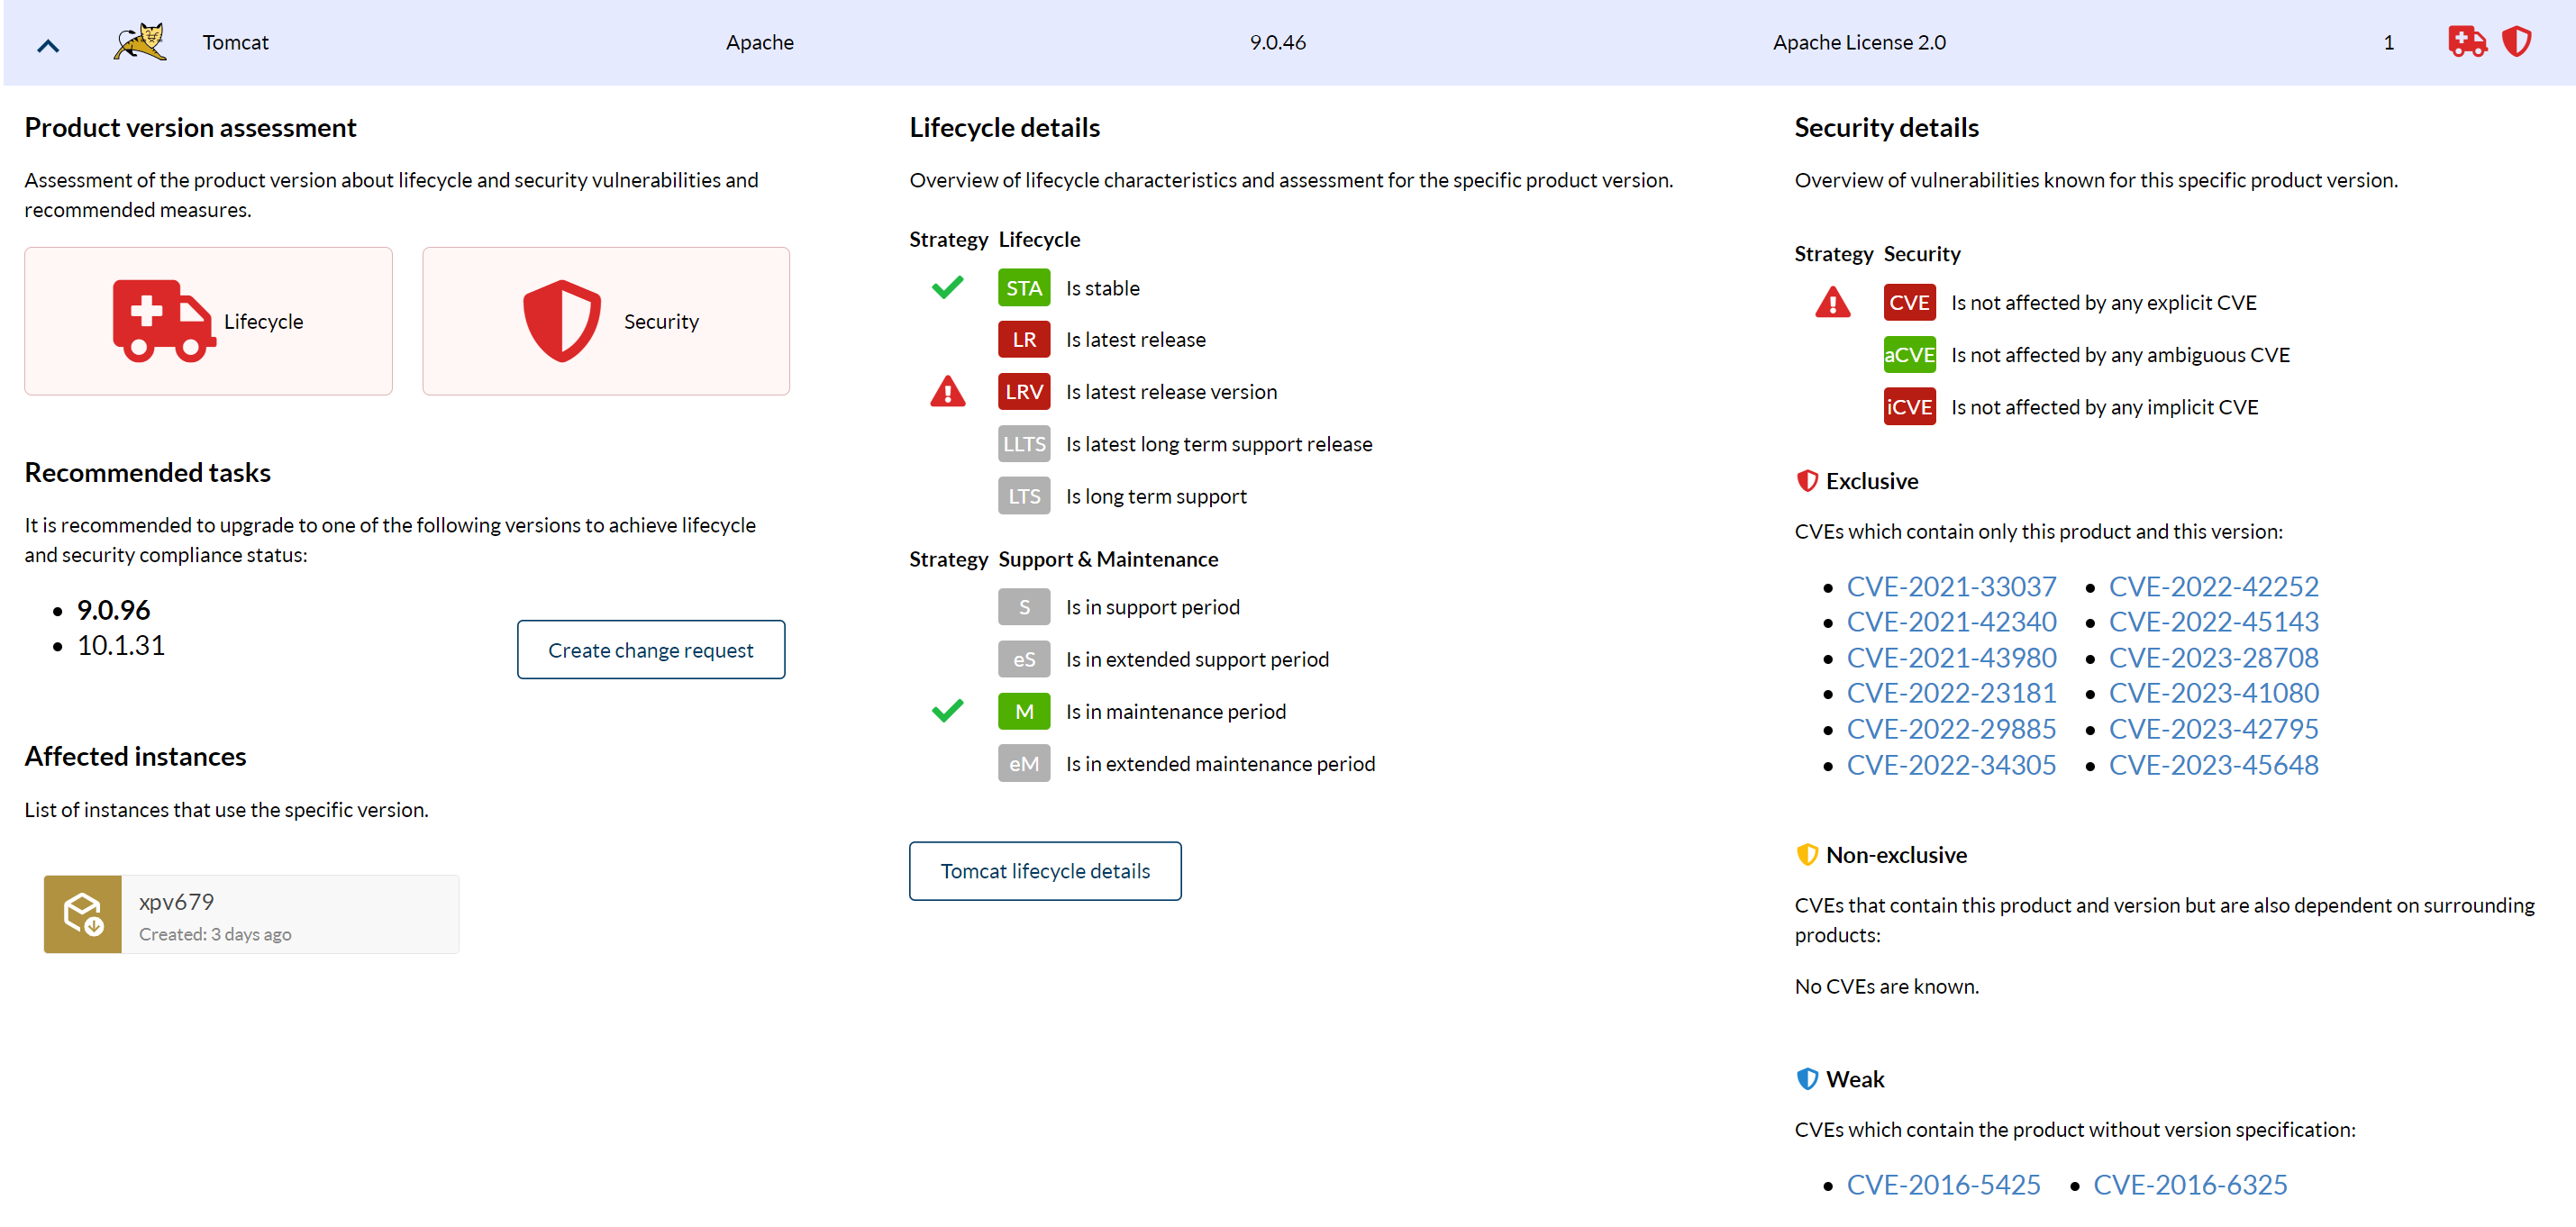Click 'Is not affected by any explicit CVE'
Image resolution: width=2576 pixels, height=1227 pixels.
coord(2103,302)
